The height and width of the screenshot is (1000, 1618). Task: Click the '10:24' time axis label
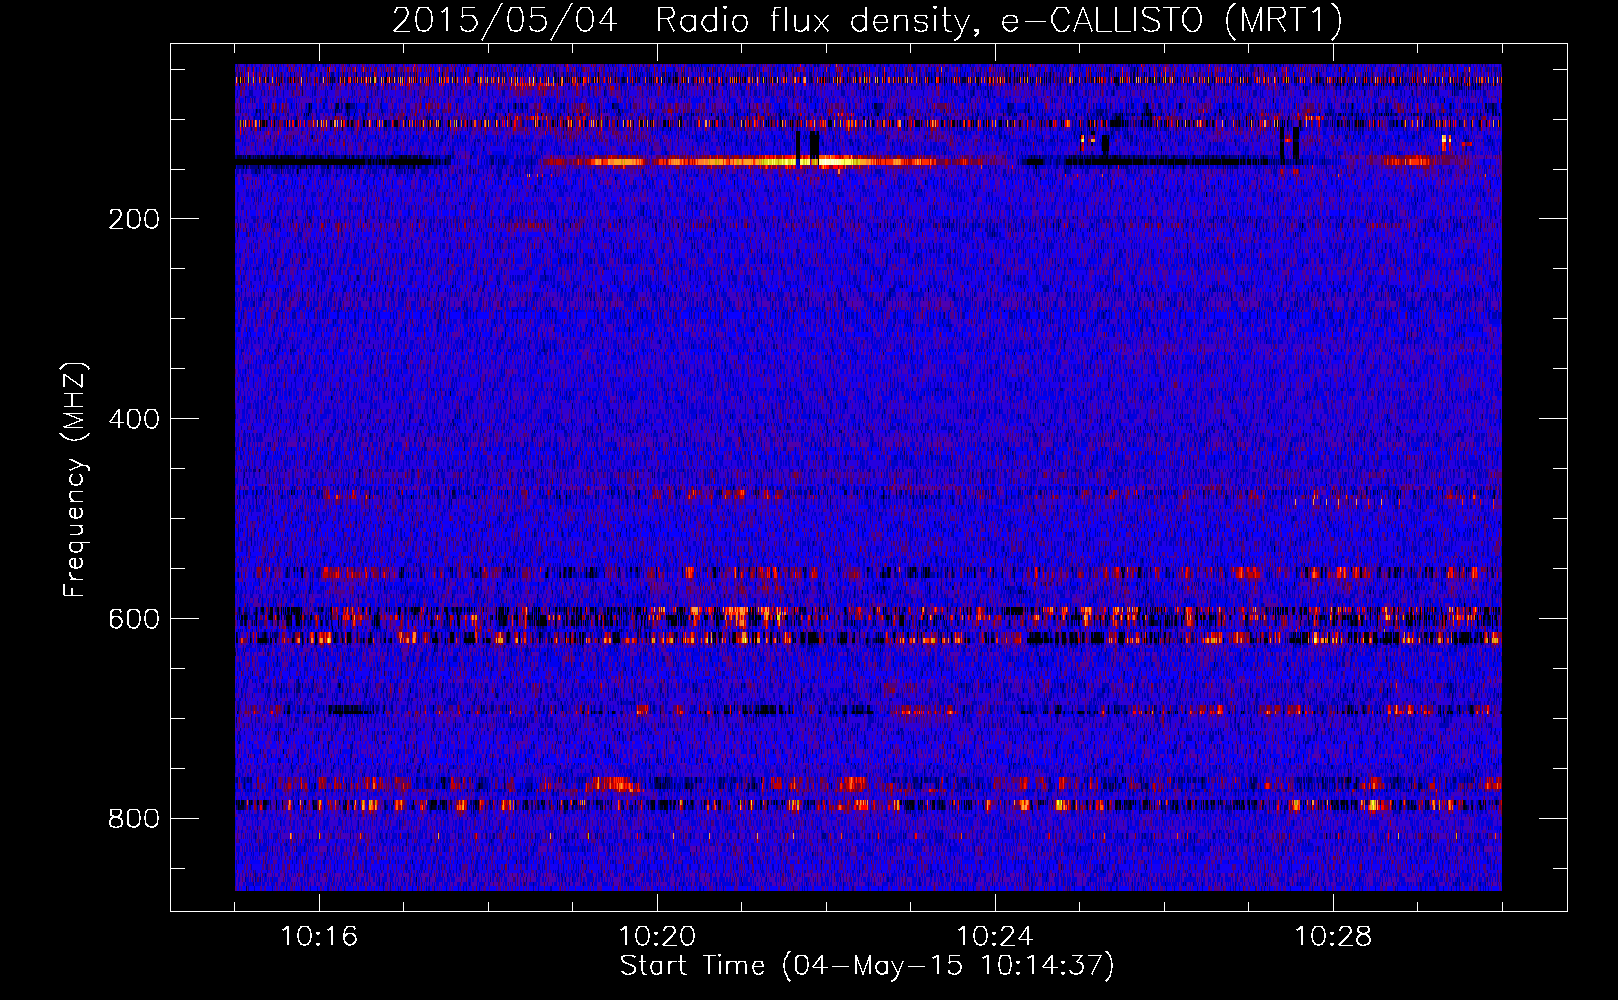pyautogui.click(x=995, y=937)
